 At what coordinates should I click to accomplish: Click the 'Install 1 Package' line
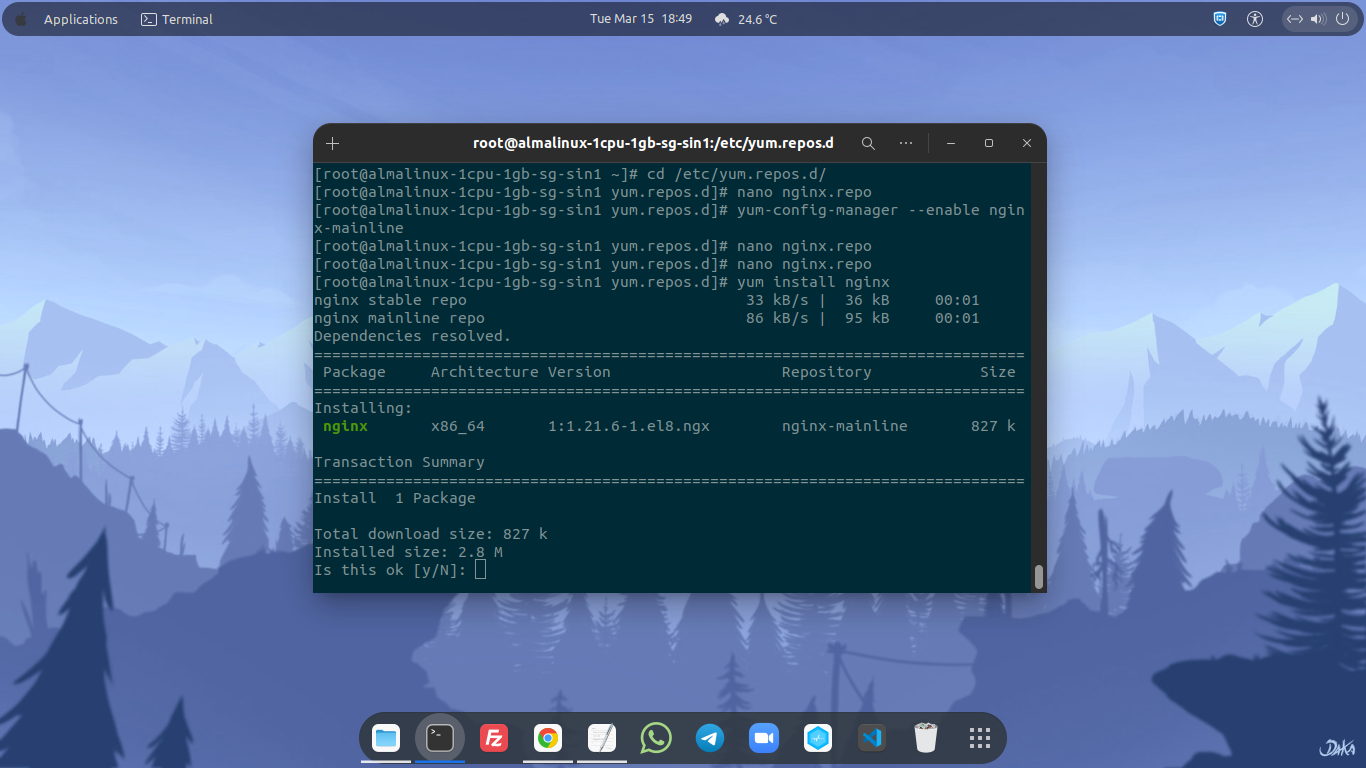(395, 498)
